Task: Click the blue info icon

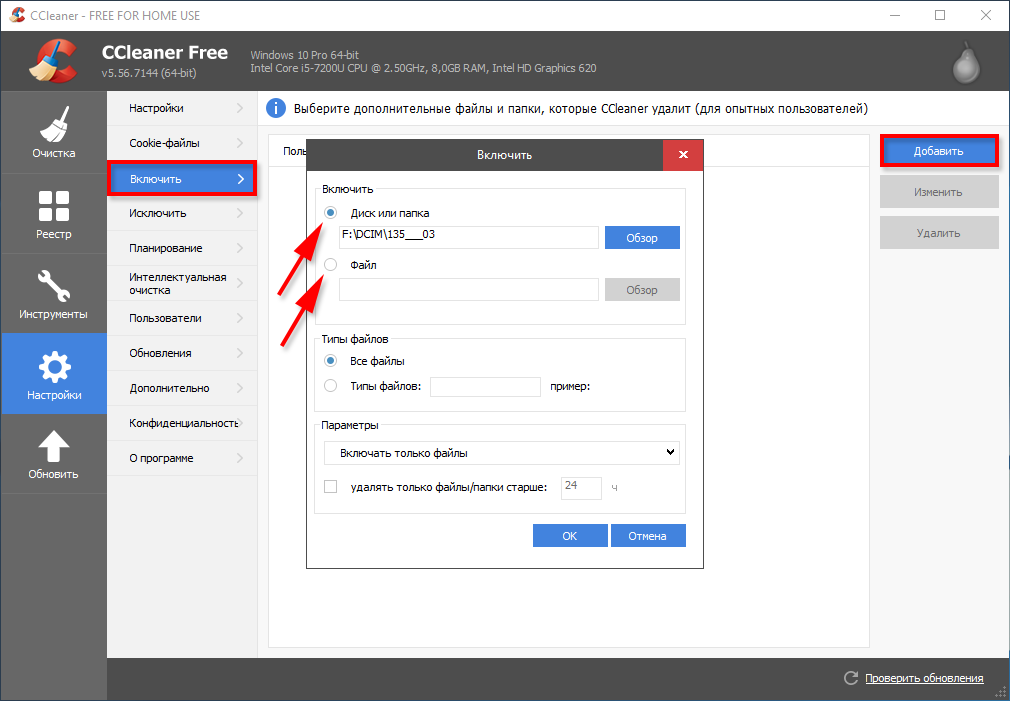Action: 276,108
